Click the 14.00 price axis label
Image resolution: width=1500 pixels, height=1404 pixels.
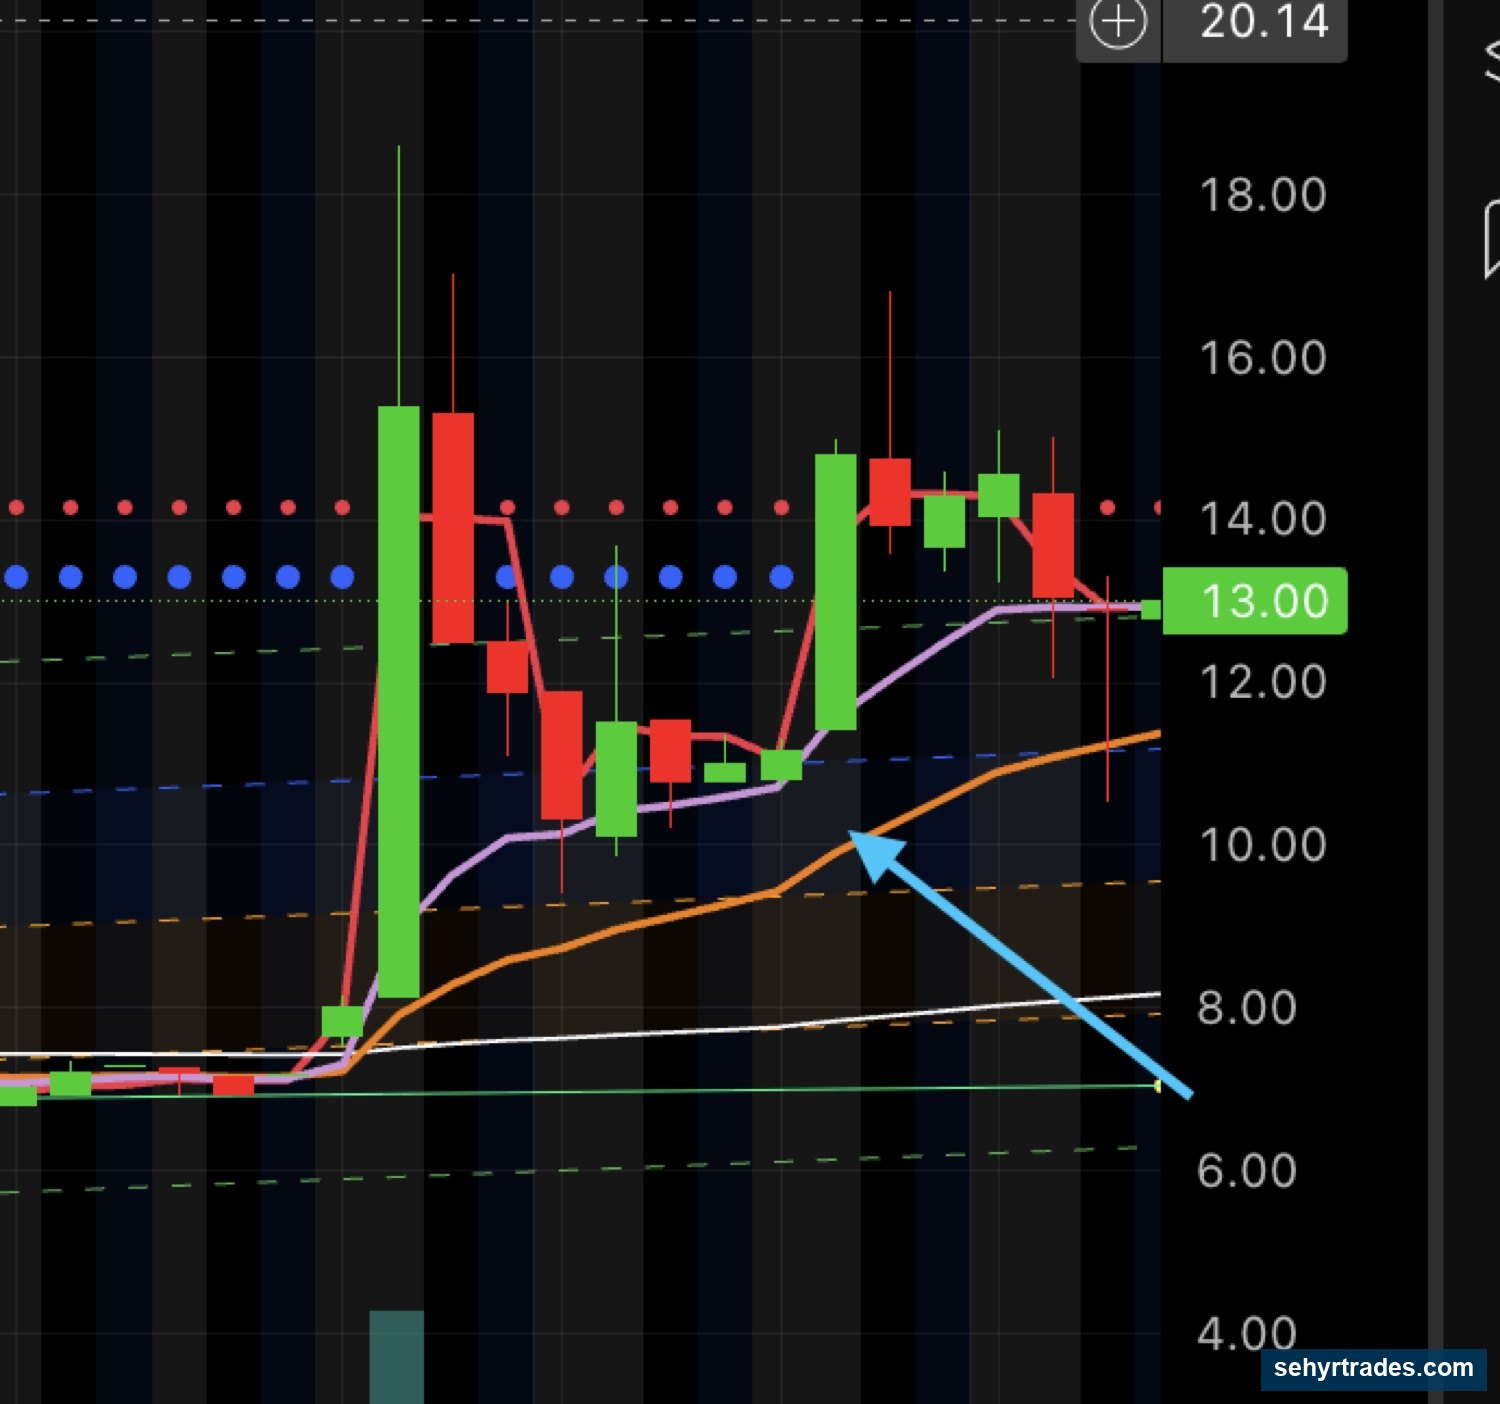(1262, 519)
